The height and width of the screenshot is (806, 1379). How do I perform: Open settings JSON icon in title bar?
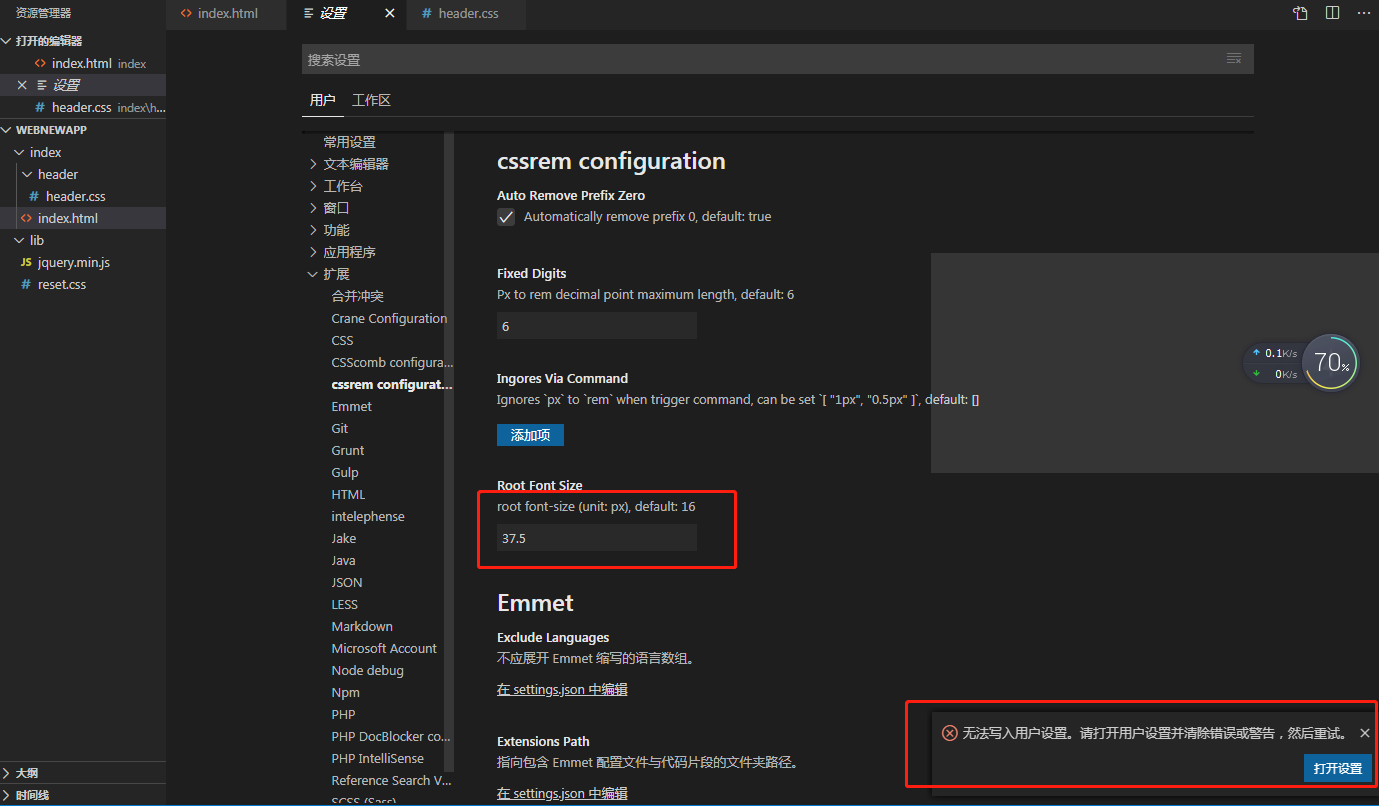click(x=1300, y=13)
